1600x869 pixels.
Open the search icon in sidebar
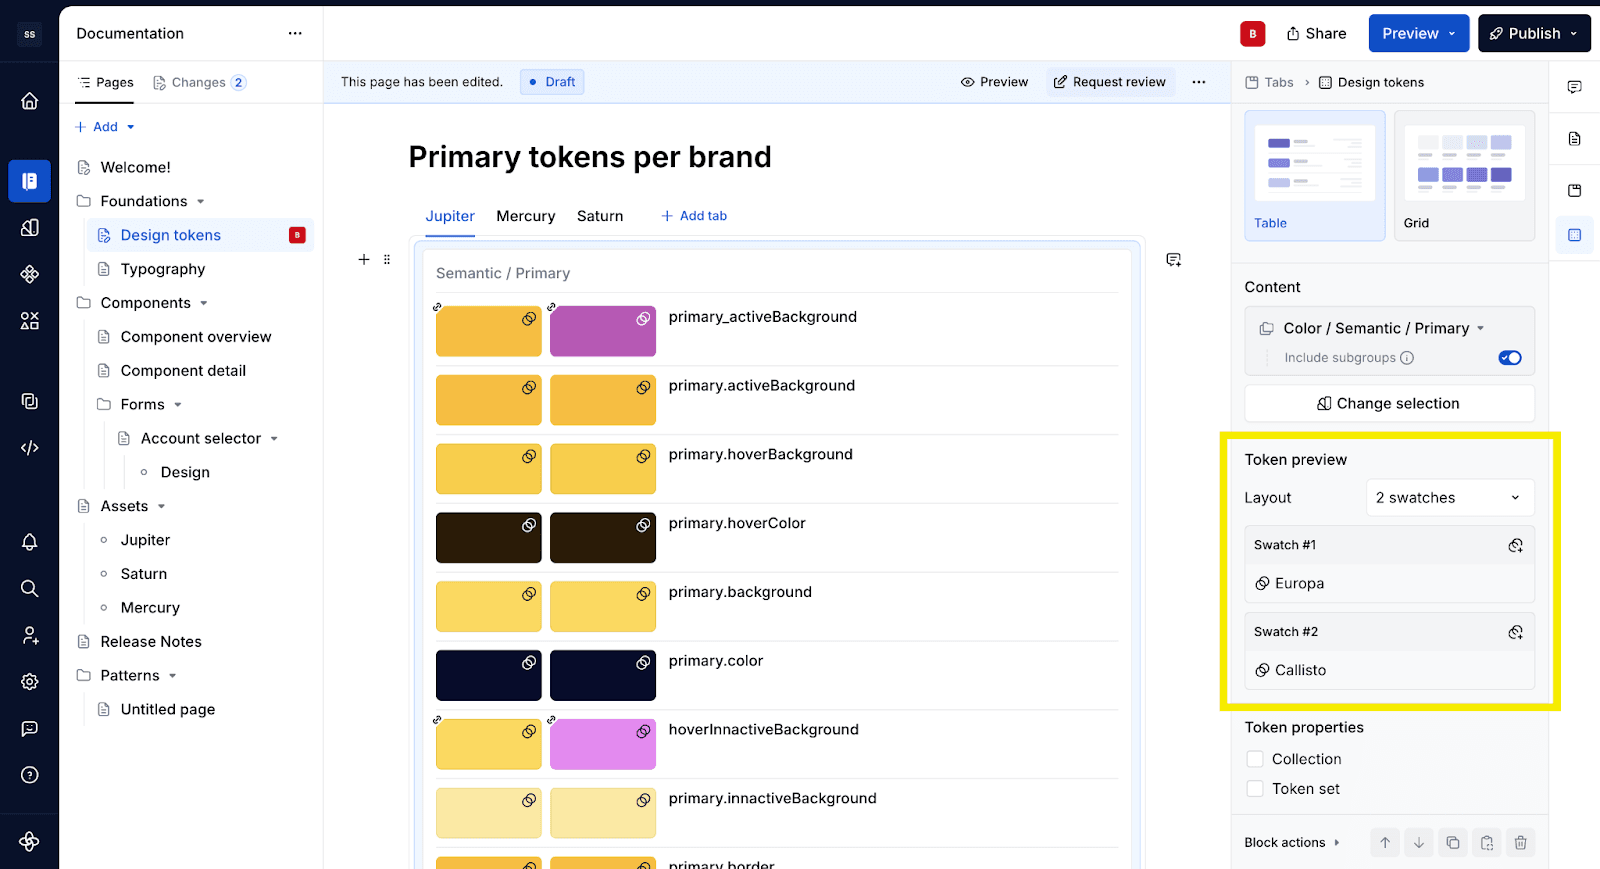click(x=30, y=588)
